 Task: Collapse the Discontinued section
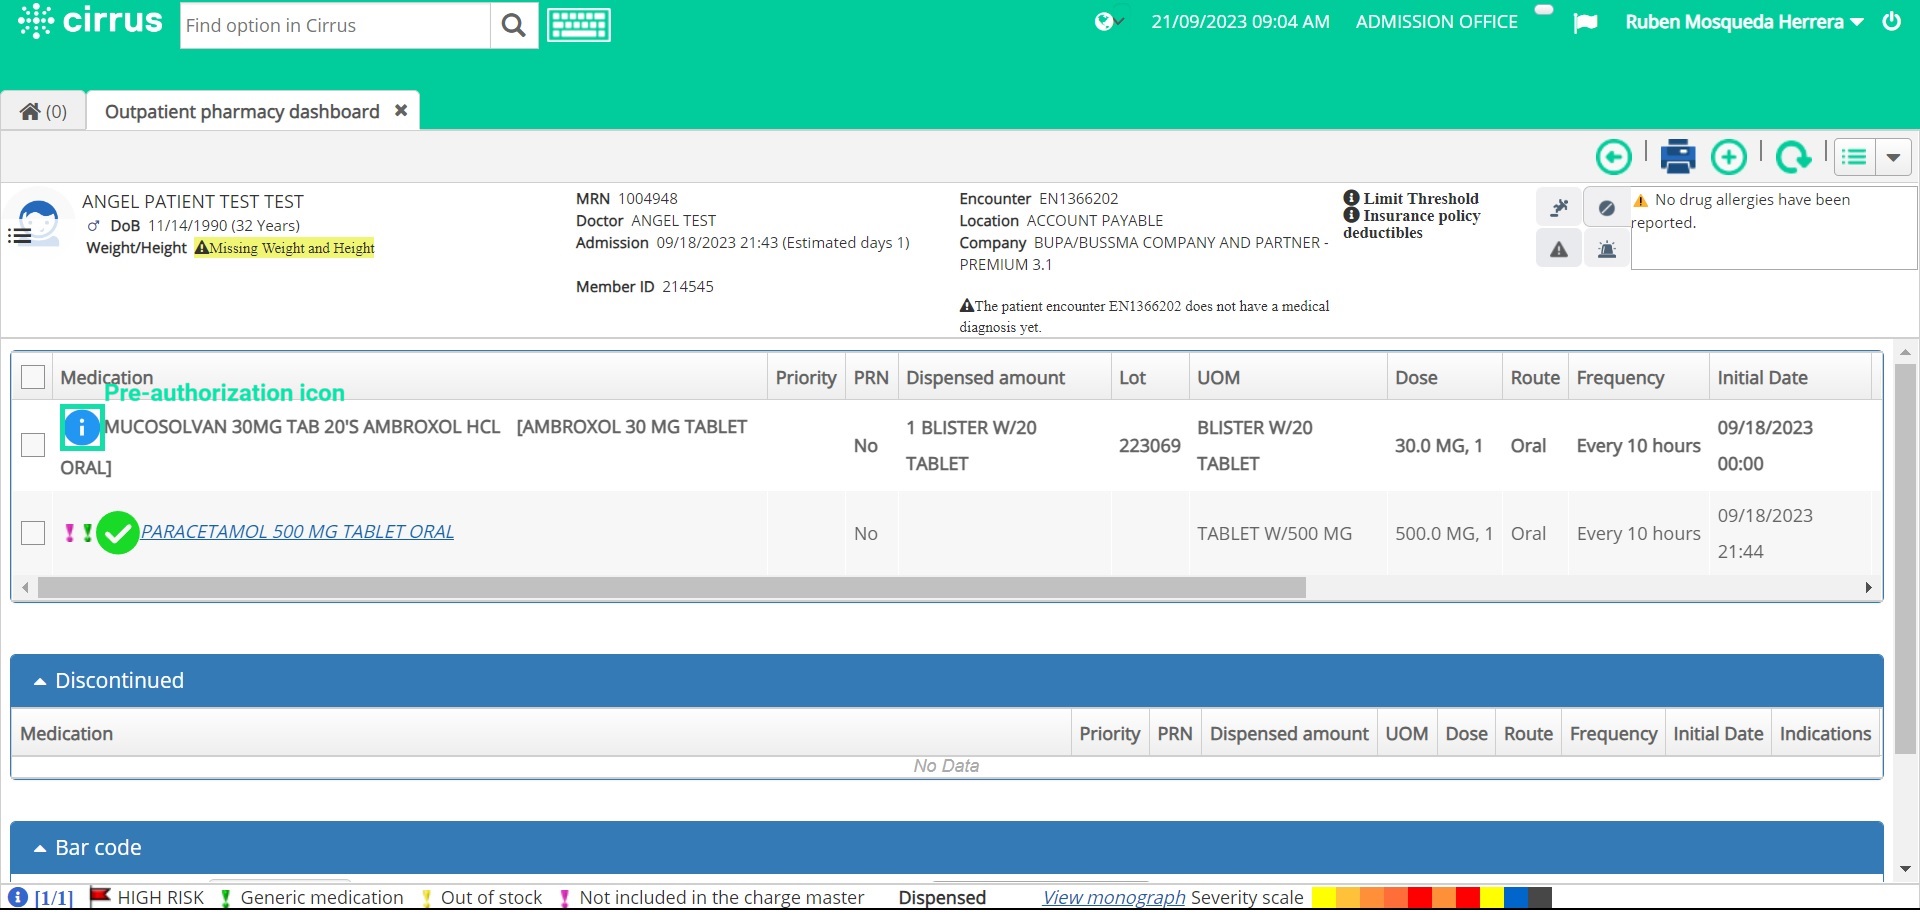click(x=38, y=680)
